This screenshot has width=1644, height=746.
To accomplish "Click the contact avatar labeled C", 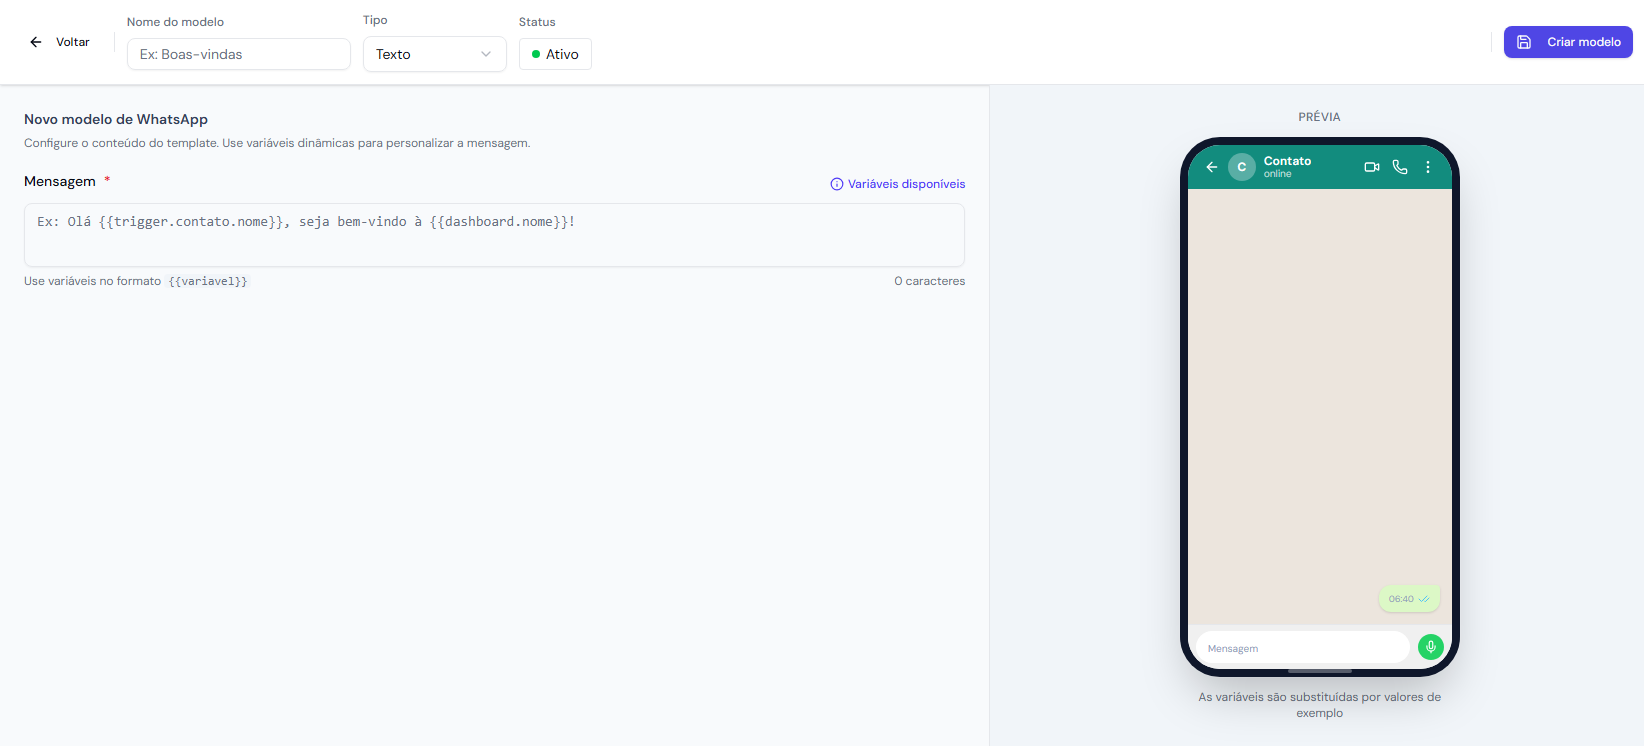I will (x=1241, y=167).
